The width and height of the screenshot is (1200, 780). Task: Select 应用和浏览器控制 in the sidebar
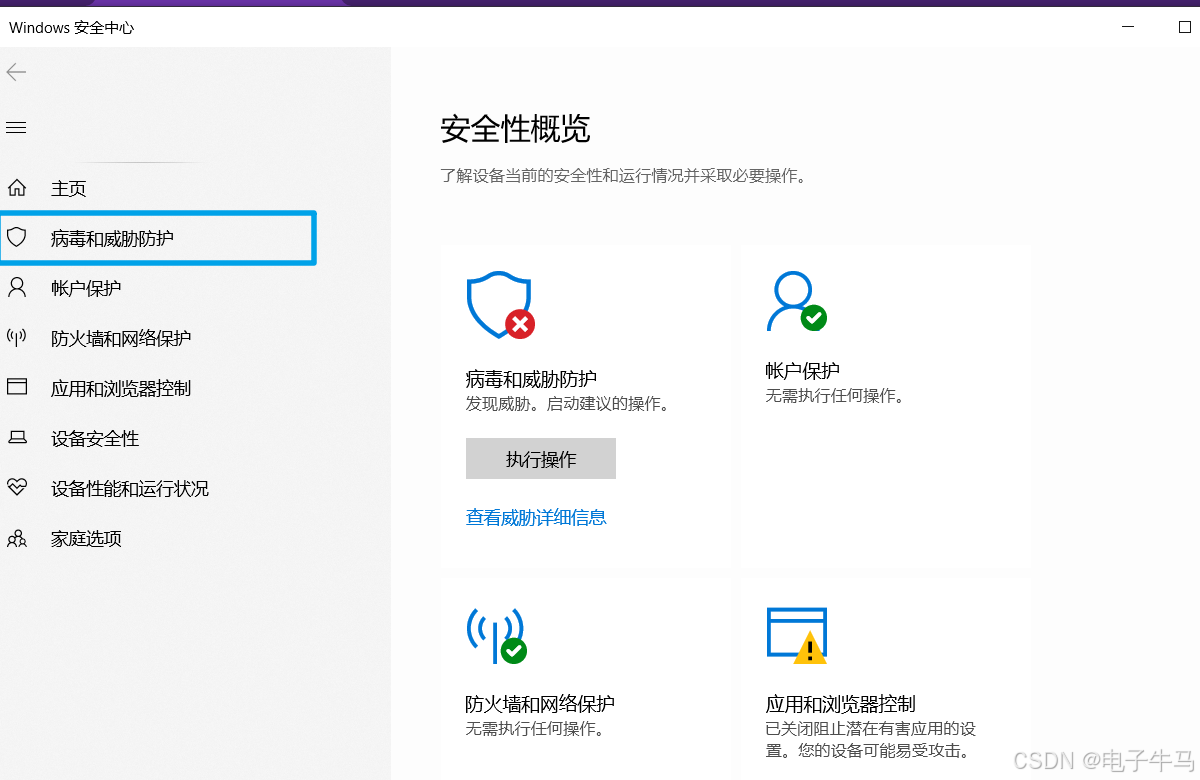(121, 388)
